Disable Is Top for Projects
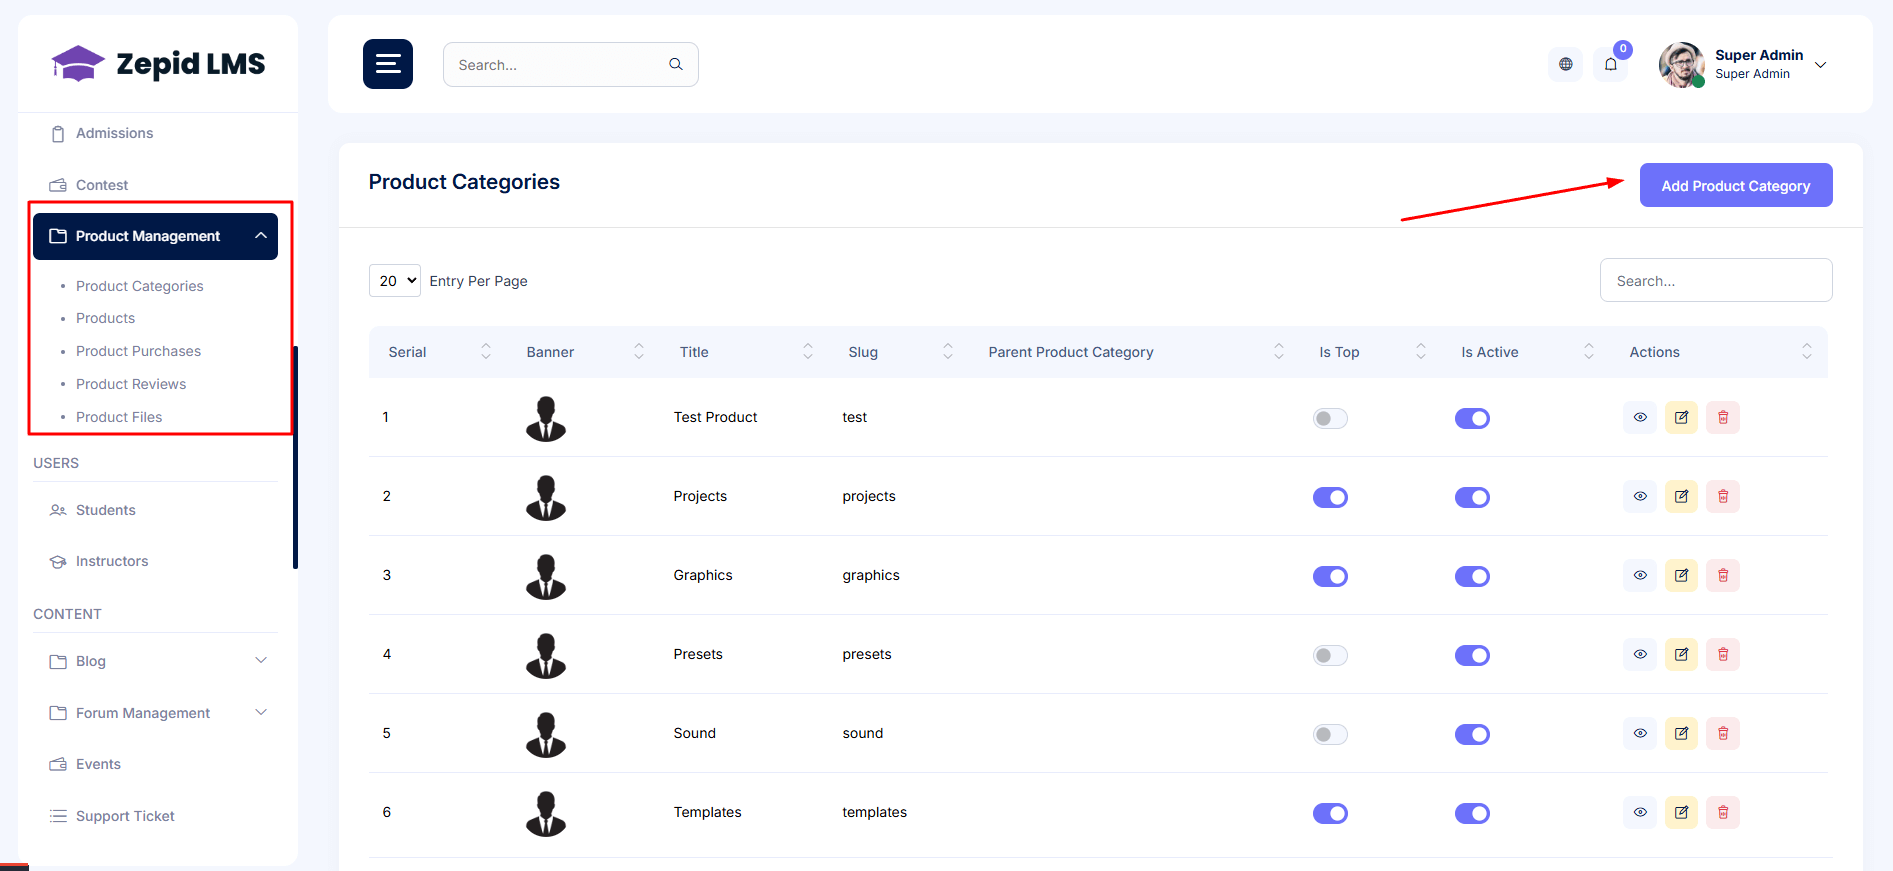The image size is (1893, 871). click(1330, 497)
